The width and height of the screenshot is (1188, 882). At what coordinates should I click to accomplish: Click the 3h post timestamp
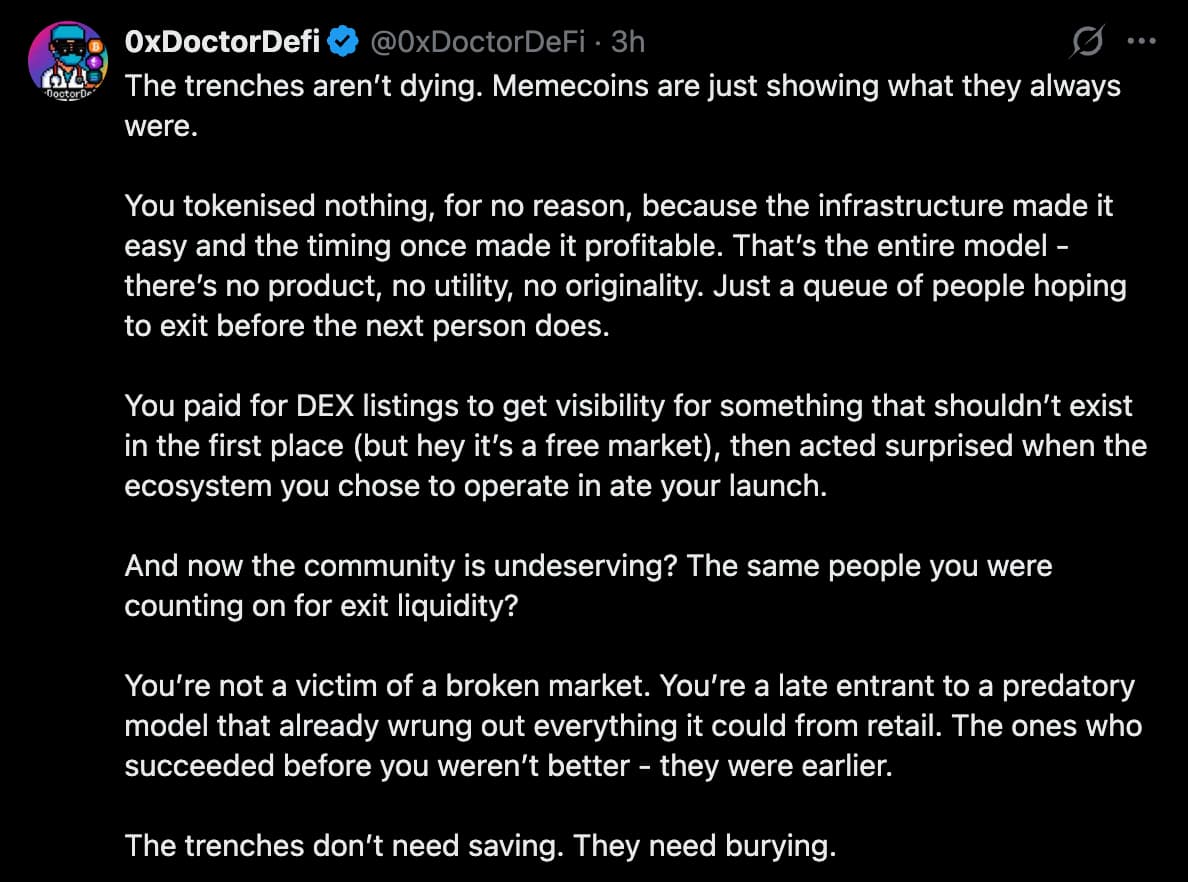628,42
